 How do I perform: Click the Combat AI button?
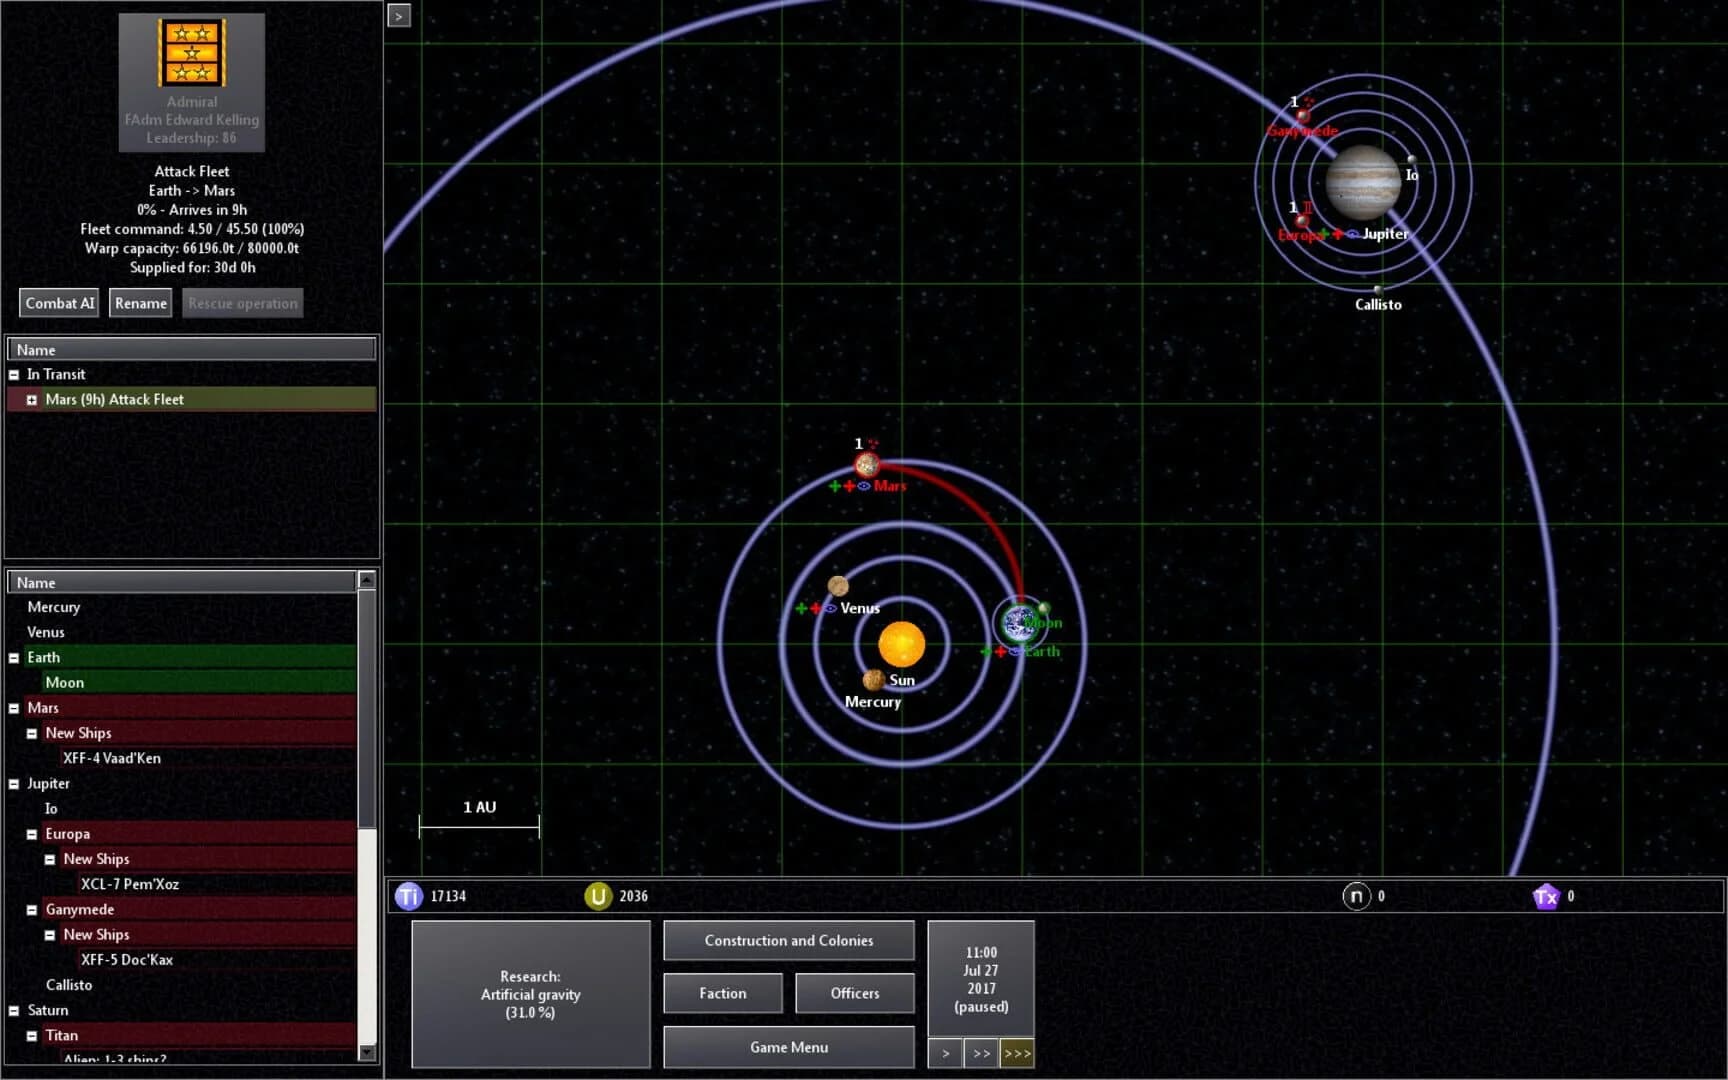(x=58, y=302)
